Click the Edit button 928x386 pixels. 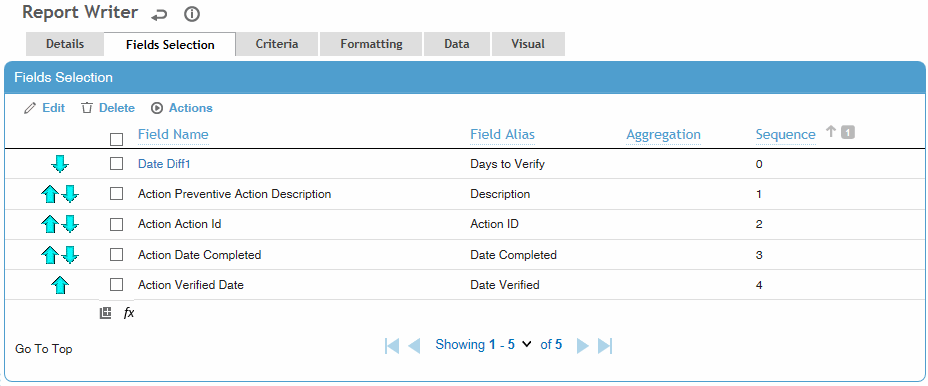pos(44,108)
